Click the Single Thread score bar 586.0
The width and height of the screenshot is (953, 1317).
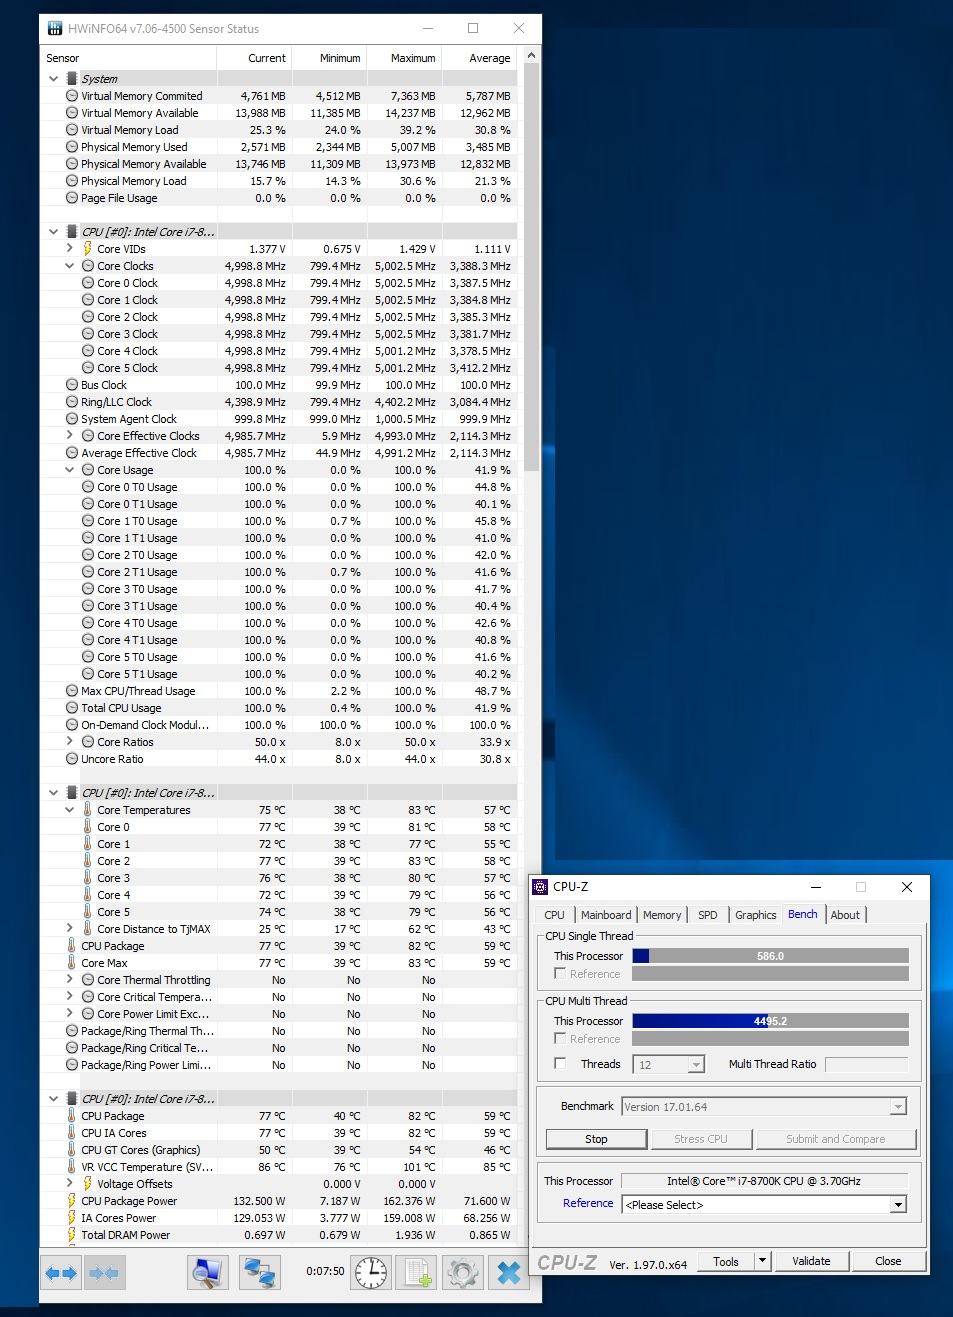coord(770,956)
